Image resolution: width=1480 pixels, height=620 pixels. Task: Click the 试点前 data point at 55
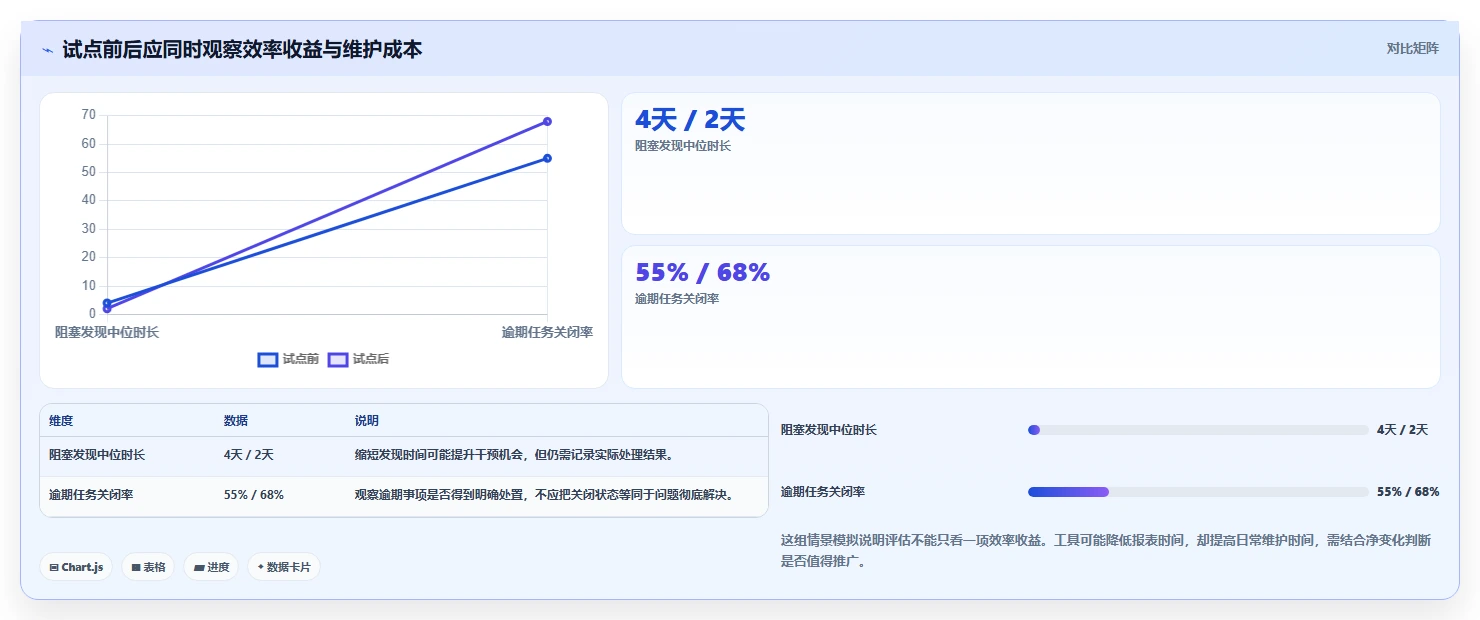coord(547,158)
